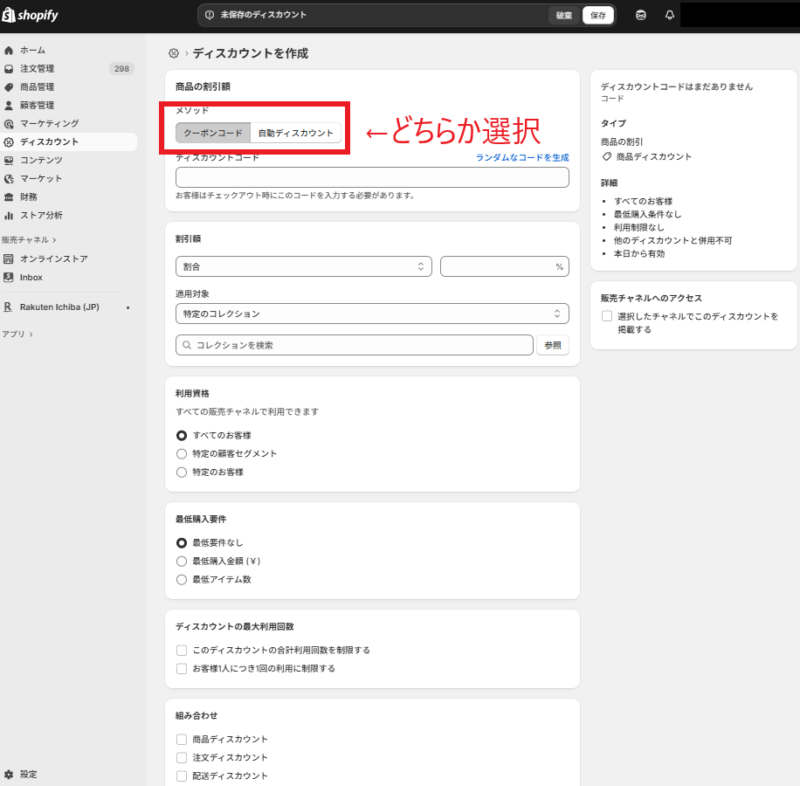Select the 特定の顧客セグメント radio option

click(181, 454)
